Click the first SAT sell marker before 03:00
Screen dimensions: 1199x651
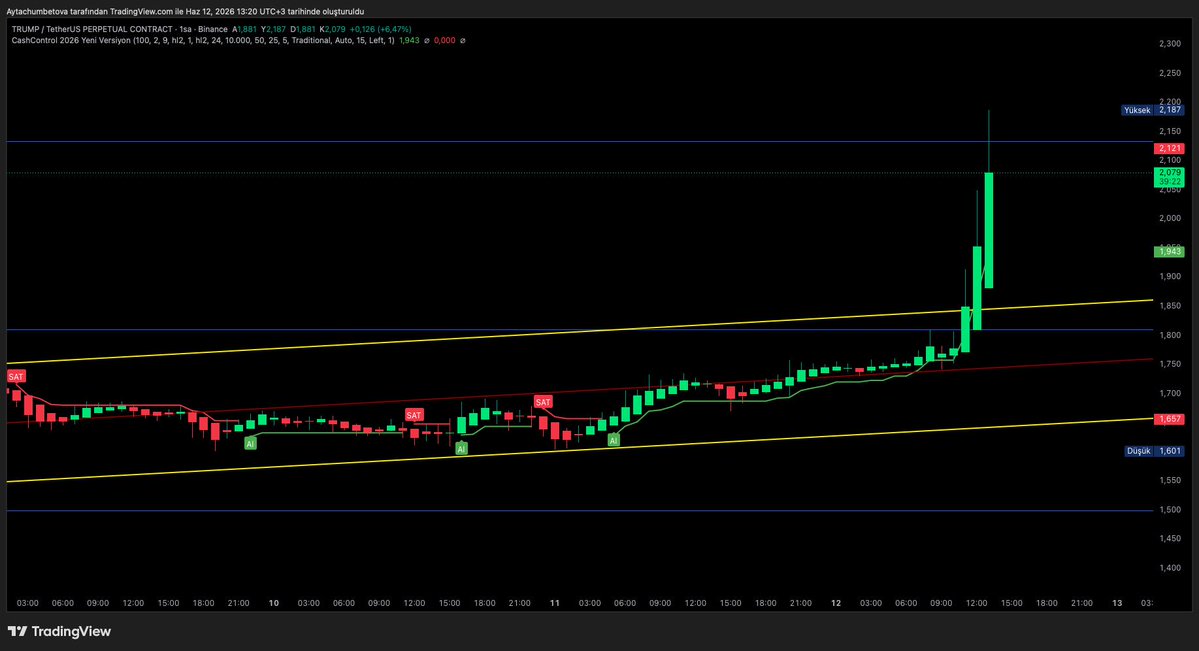pos(16,376)
